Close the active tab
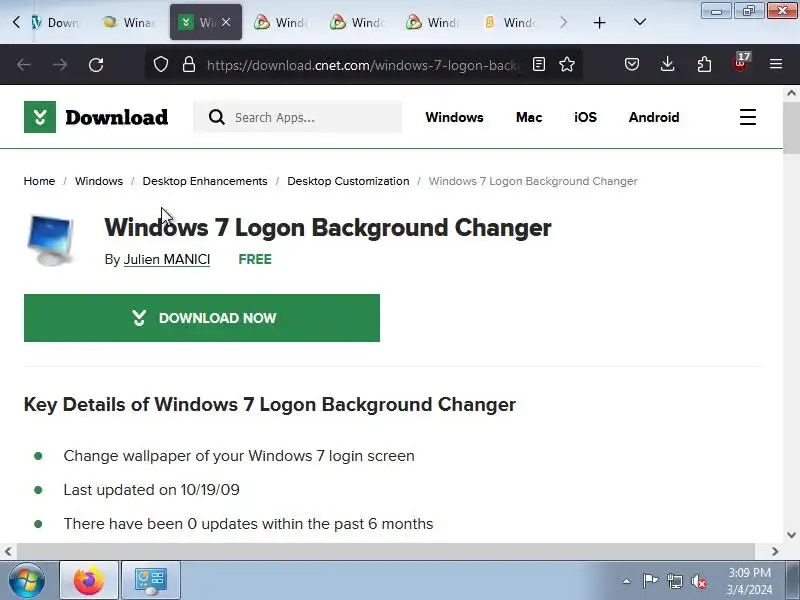The height and width of the screenshot is (600, 800). click(x=226, y=22)
